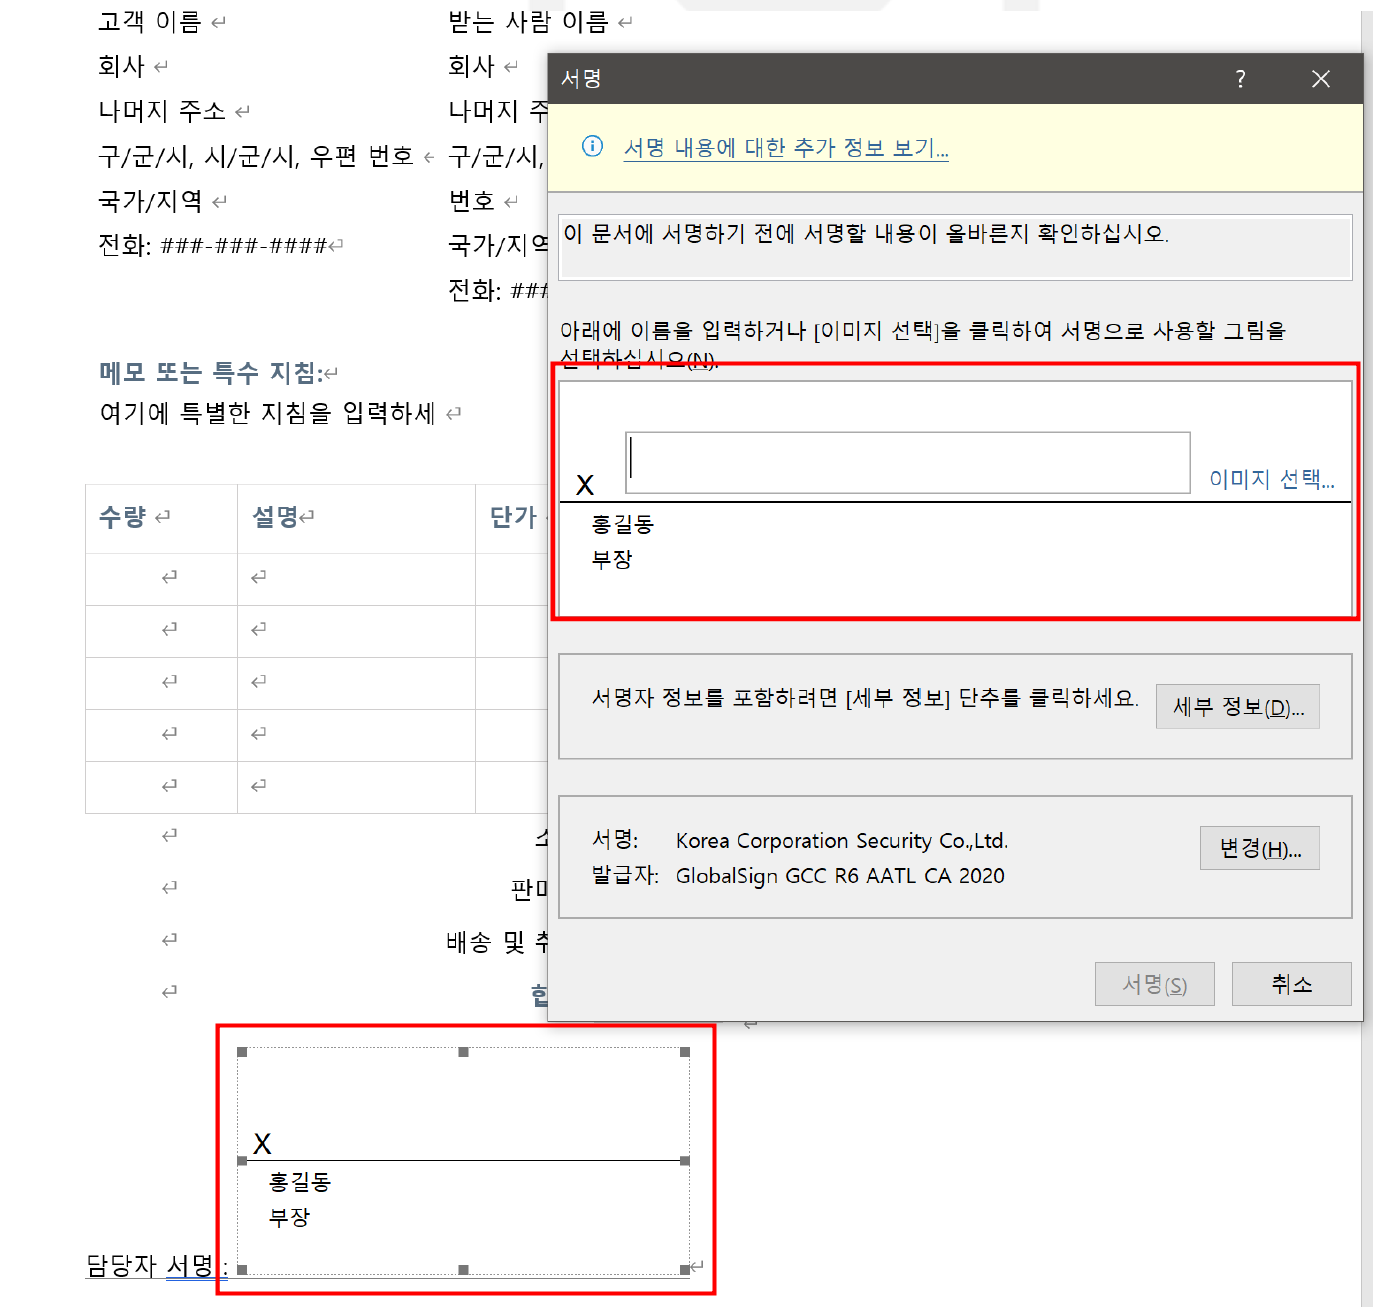Viewport: 1373px width, 1307px height.
Task: Open the "서명 내용에 대한 추가 정보 보기" link
Action: point(786,147)
